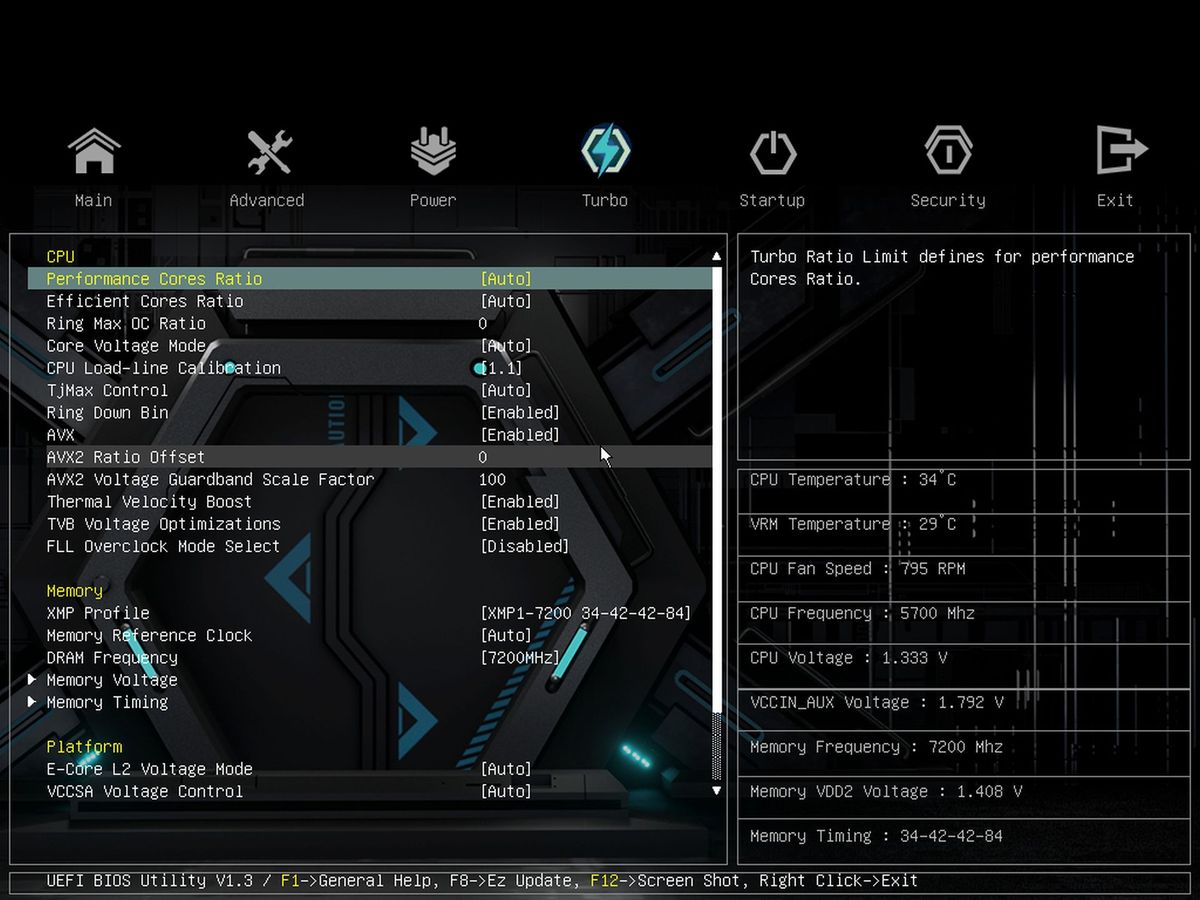Open the Security shield icon
The image size is (1200, 900).
(948, 152)
